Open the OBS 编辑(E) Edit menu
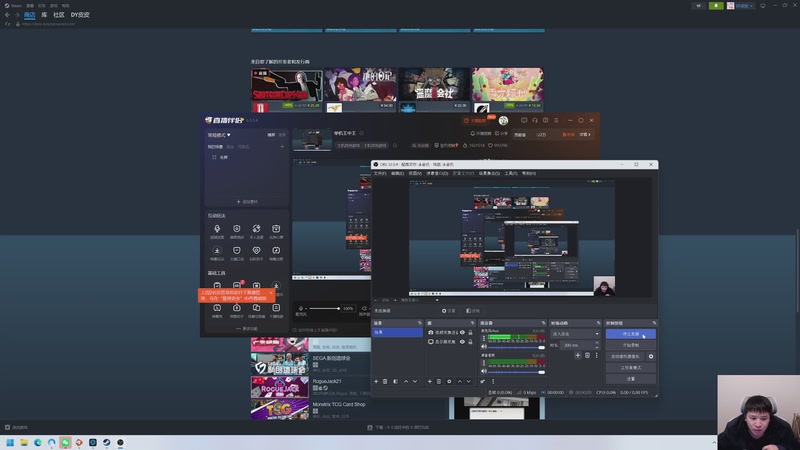The image size is (800, 450). point(397,173)
